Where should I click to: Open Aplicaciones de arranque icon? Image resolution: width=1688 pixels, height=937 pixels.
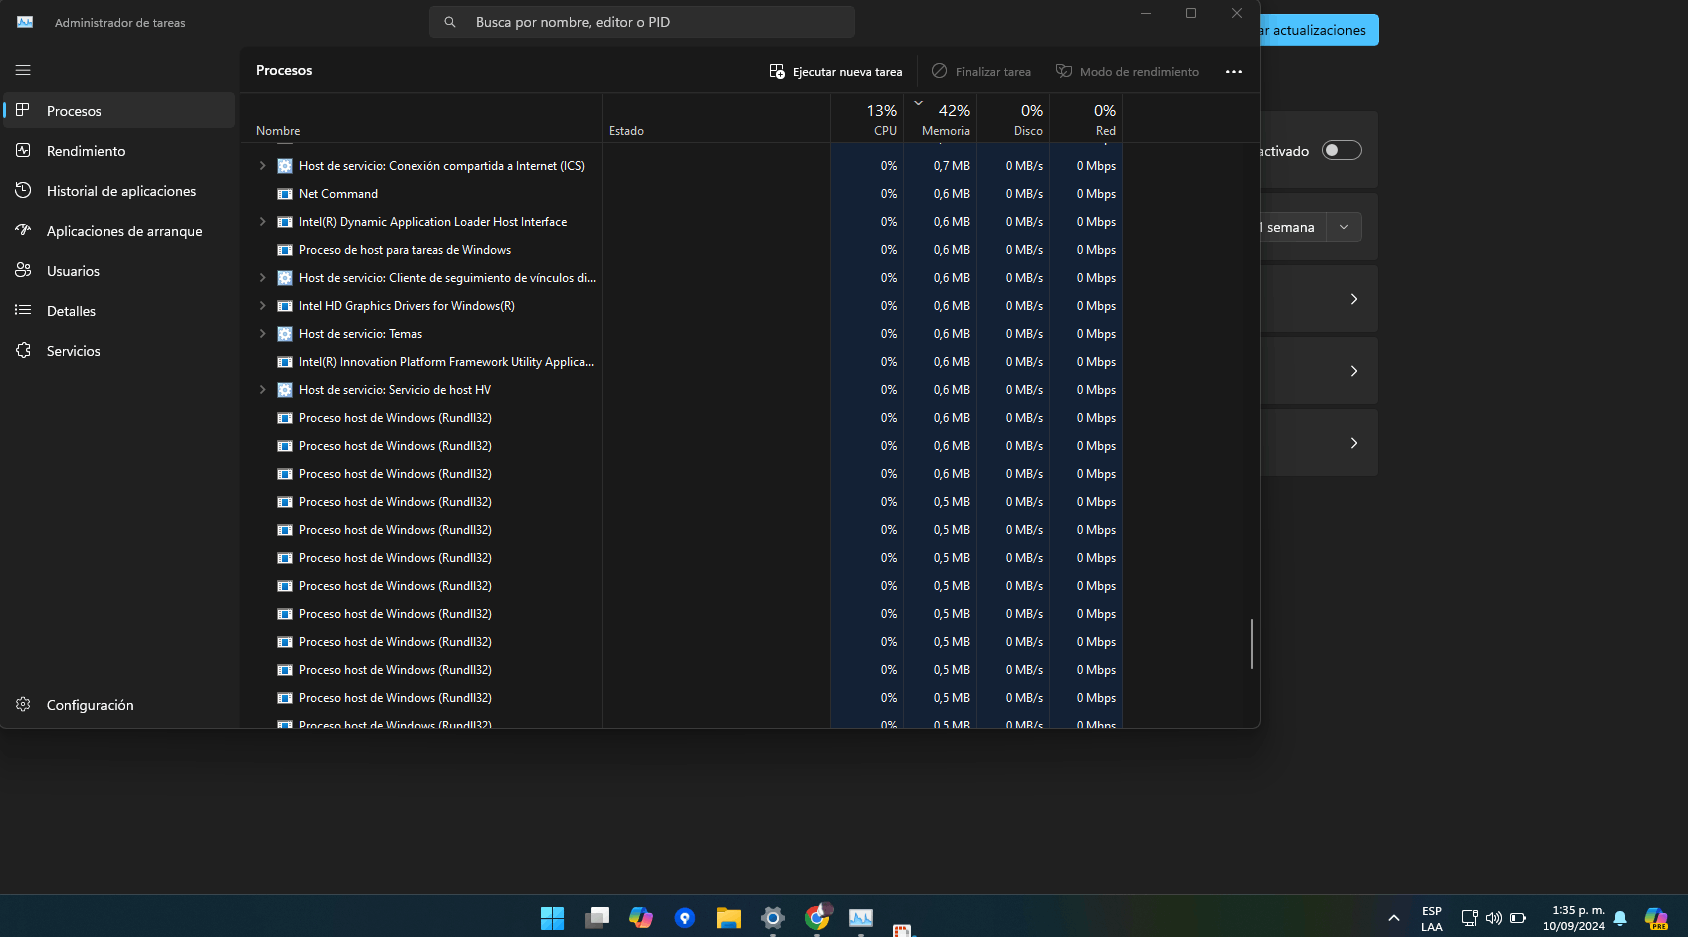point(24,230)
